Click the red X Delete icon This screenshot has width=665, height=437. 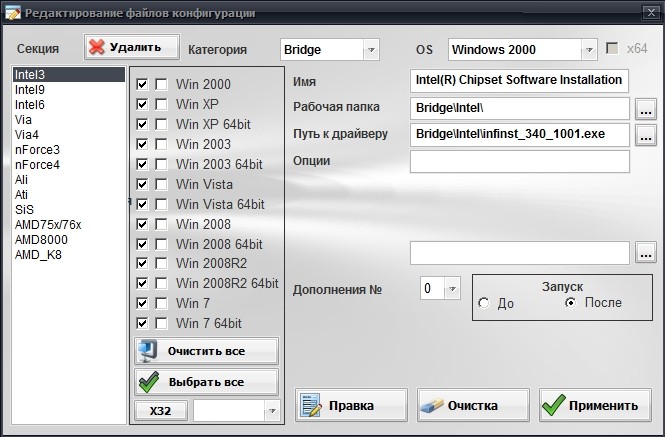click(97, 47)
